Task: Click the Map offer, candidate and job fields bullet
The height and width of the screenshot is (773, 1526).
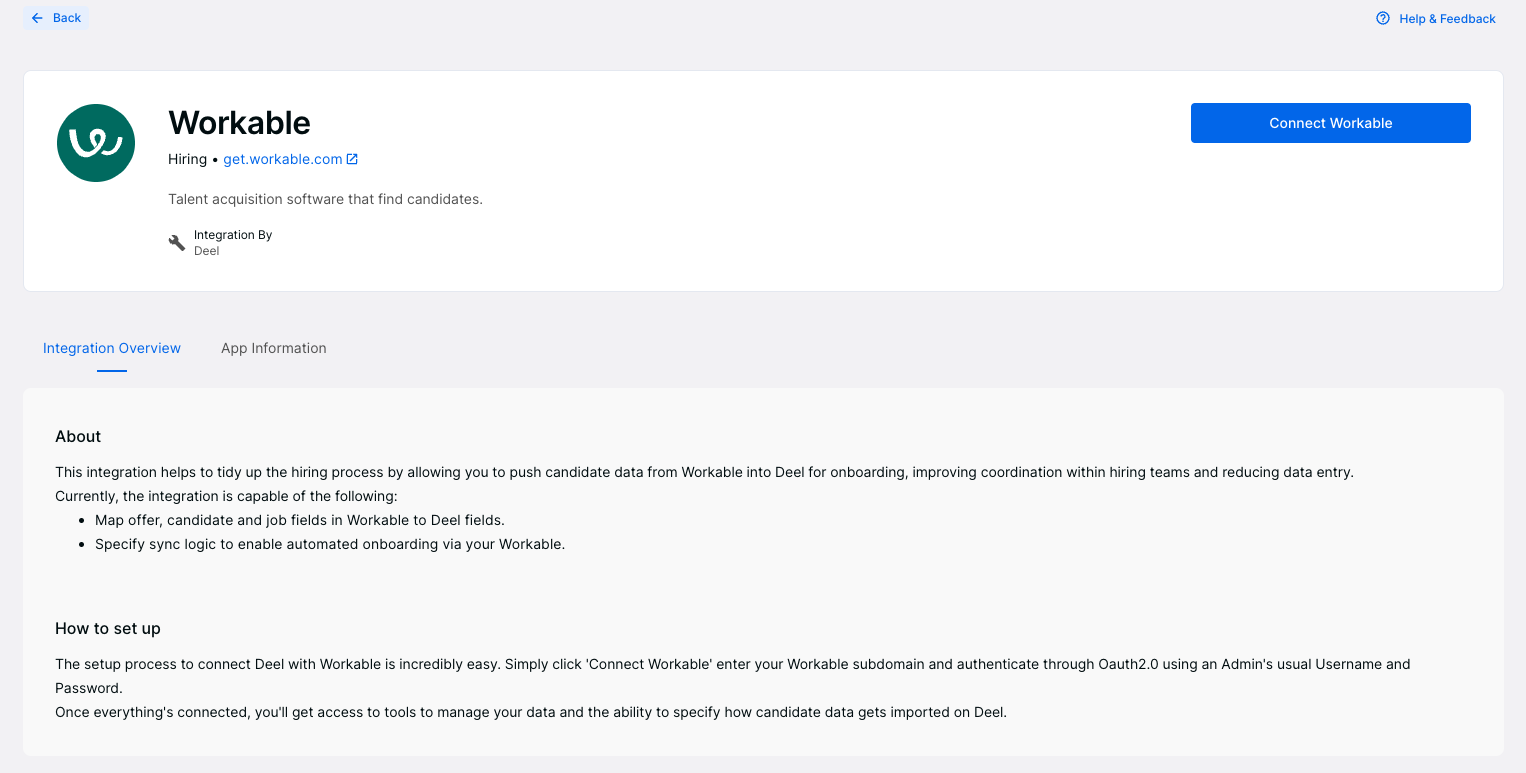Action: 300,520
